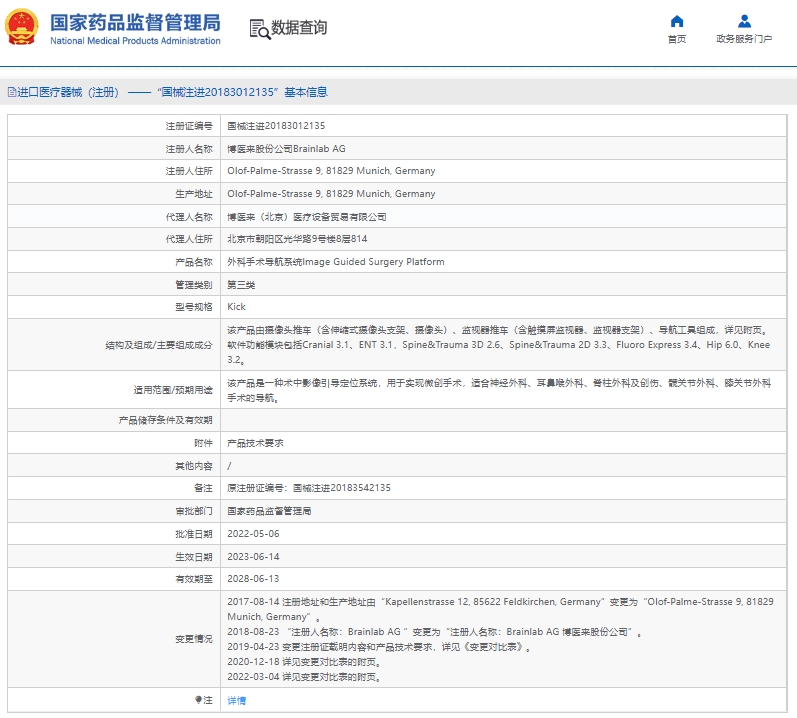Click the 结构及组成 description text
797x718 pixels.
coord(499,345)
